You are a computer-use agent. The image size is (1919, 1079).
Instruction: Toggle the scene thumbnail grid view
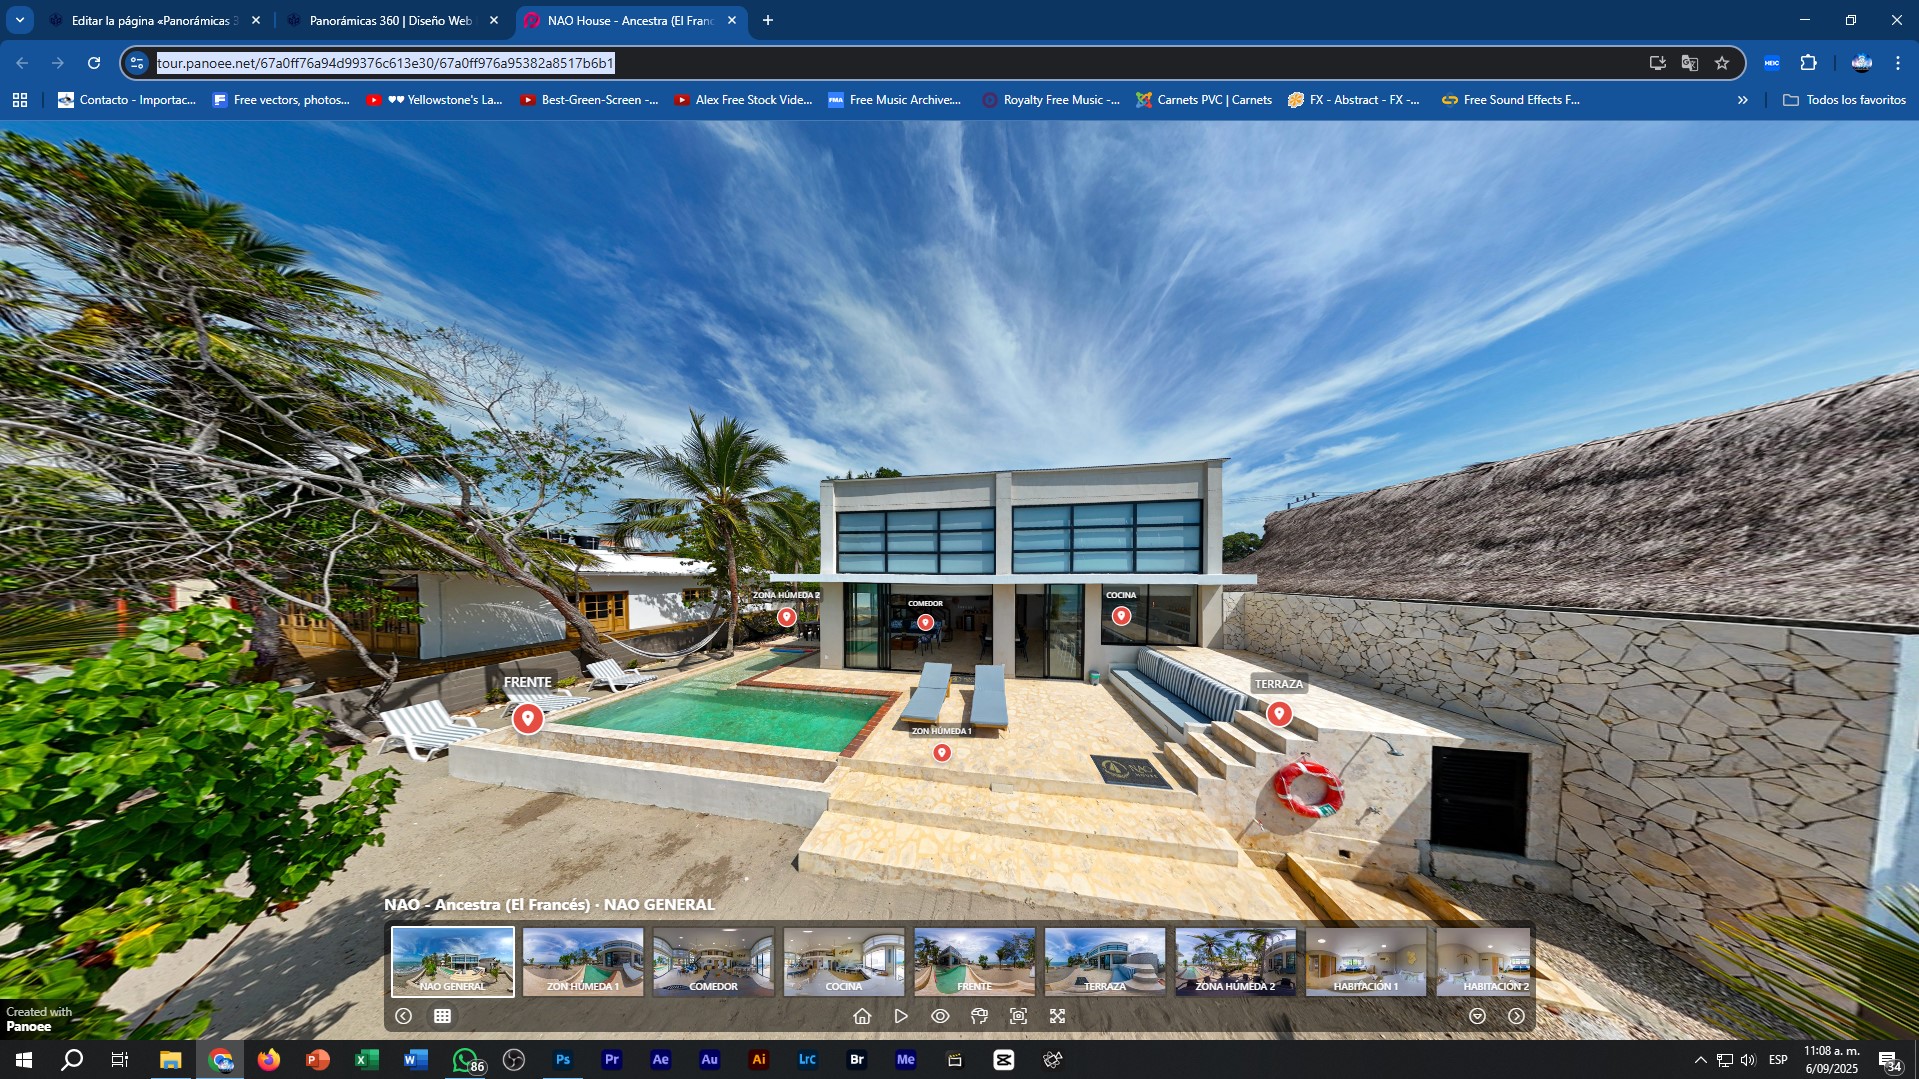point(442,1016)
